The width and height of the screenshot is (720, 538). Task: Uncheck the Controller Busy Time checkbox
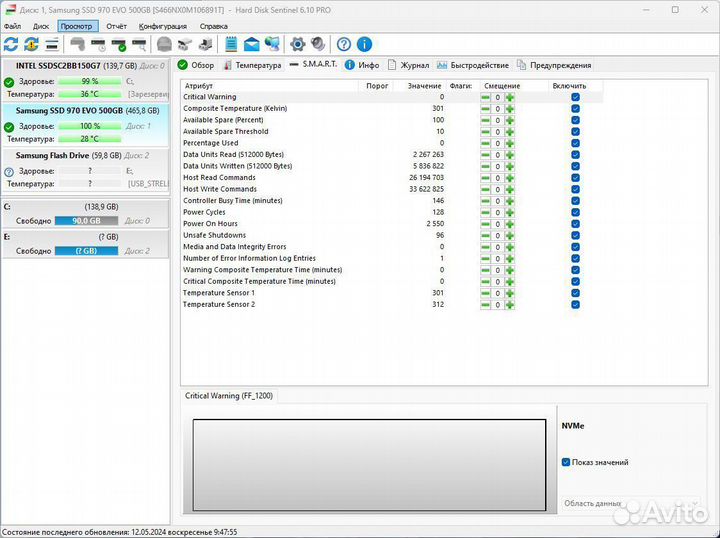coord(575,201)
